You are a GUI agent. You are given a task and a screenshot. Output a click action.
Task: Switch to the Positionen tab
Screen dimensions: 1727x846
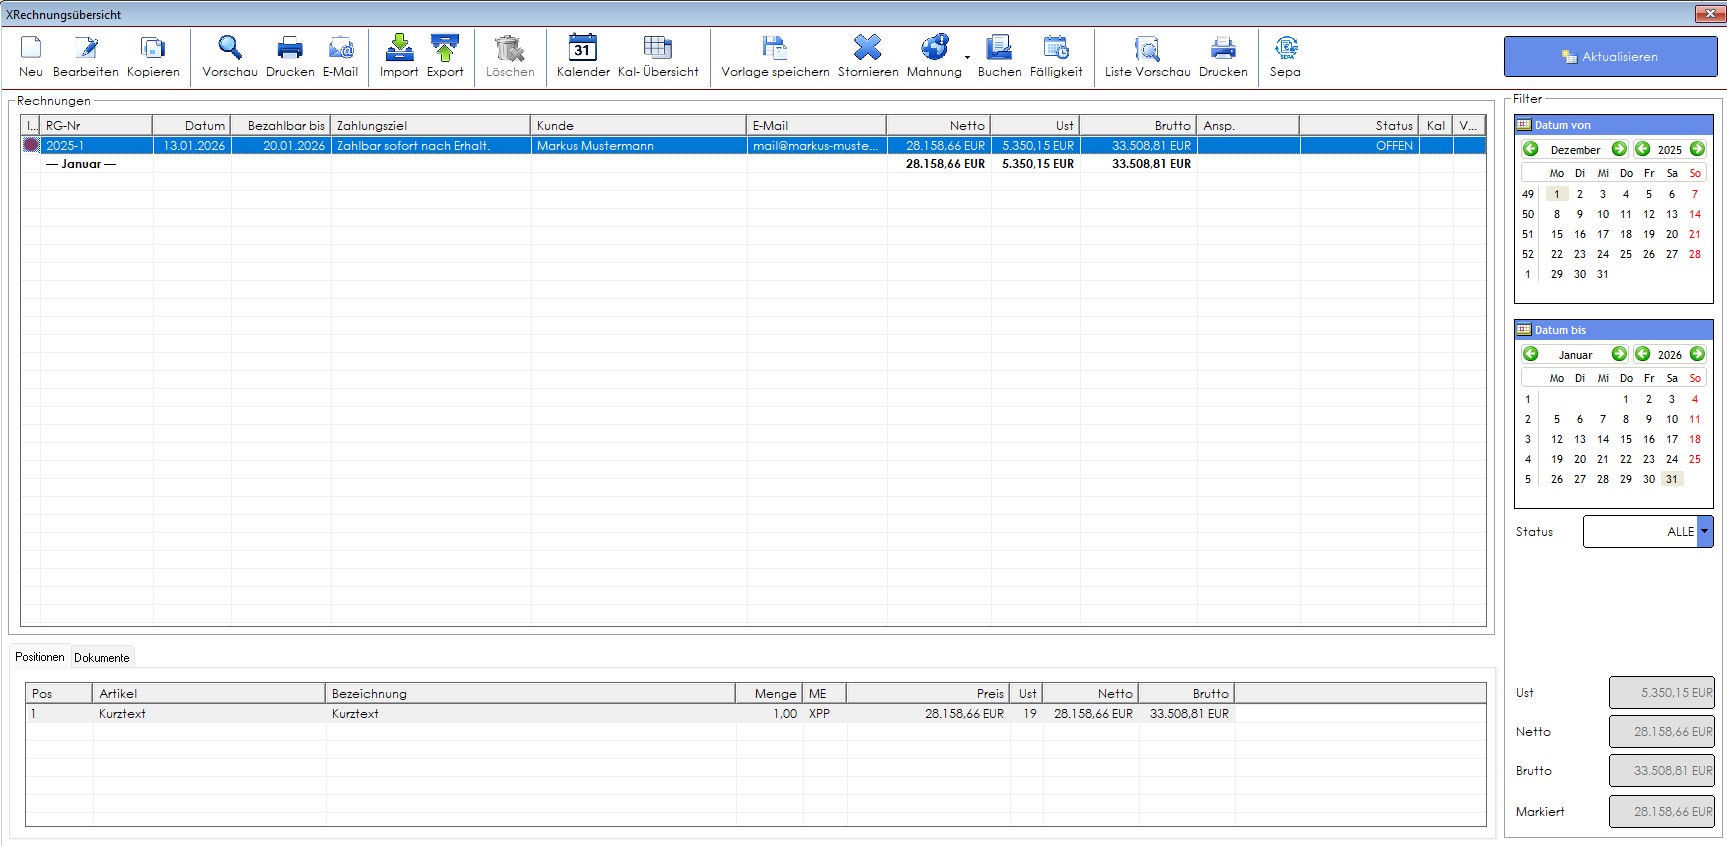40,657
